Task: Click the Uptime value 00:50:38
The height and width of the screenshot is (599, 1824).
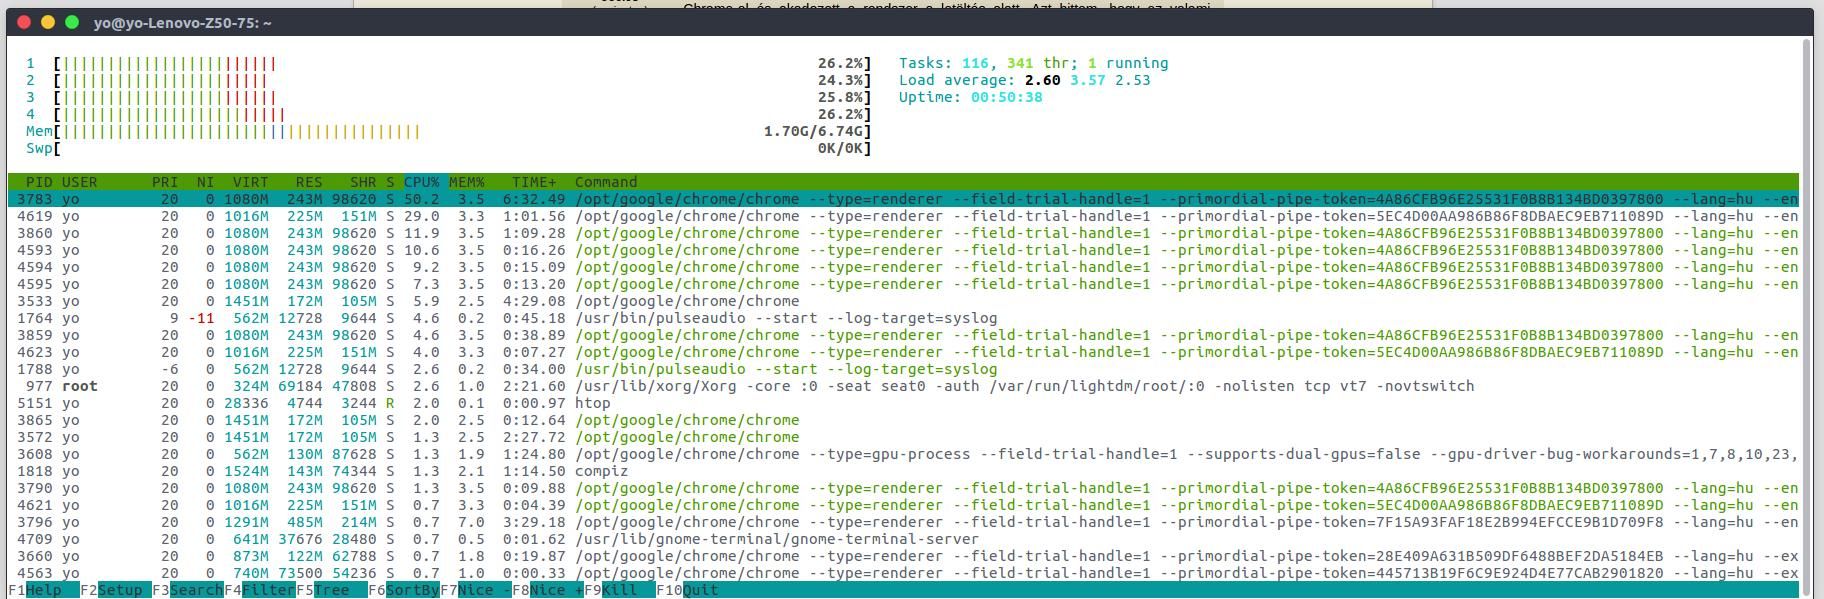Action: tap(1006, 97)
